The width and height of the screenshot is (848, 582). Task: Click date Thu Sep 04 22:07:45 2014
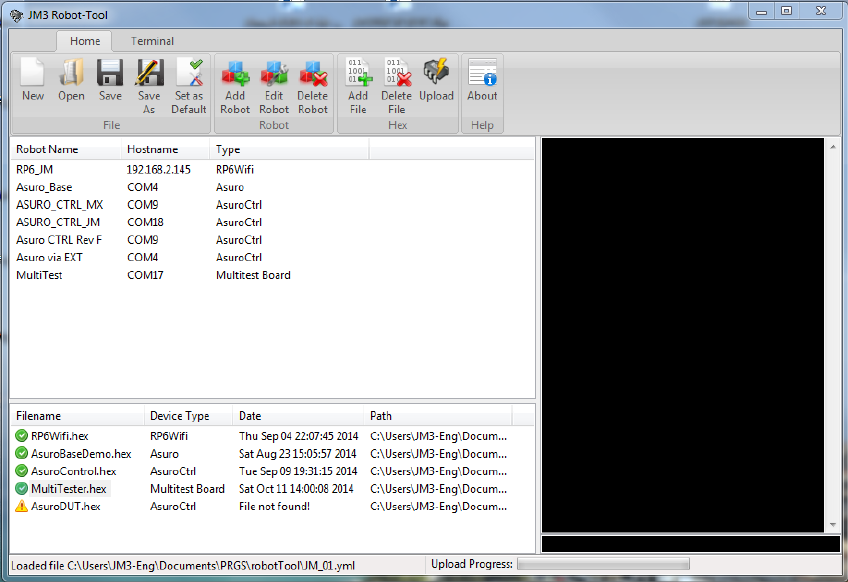(x=299, y=436)
